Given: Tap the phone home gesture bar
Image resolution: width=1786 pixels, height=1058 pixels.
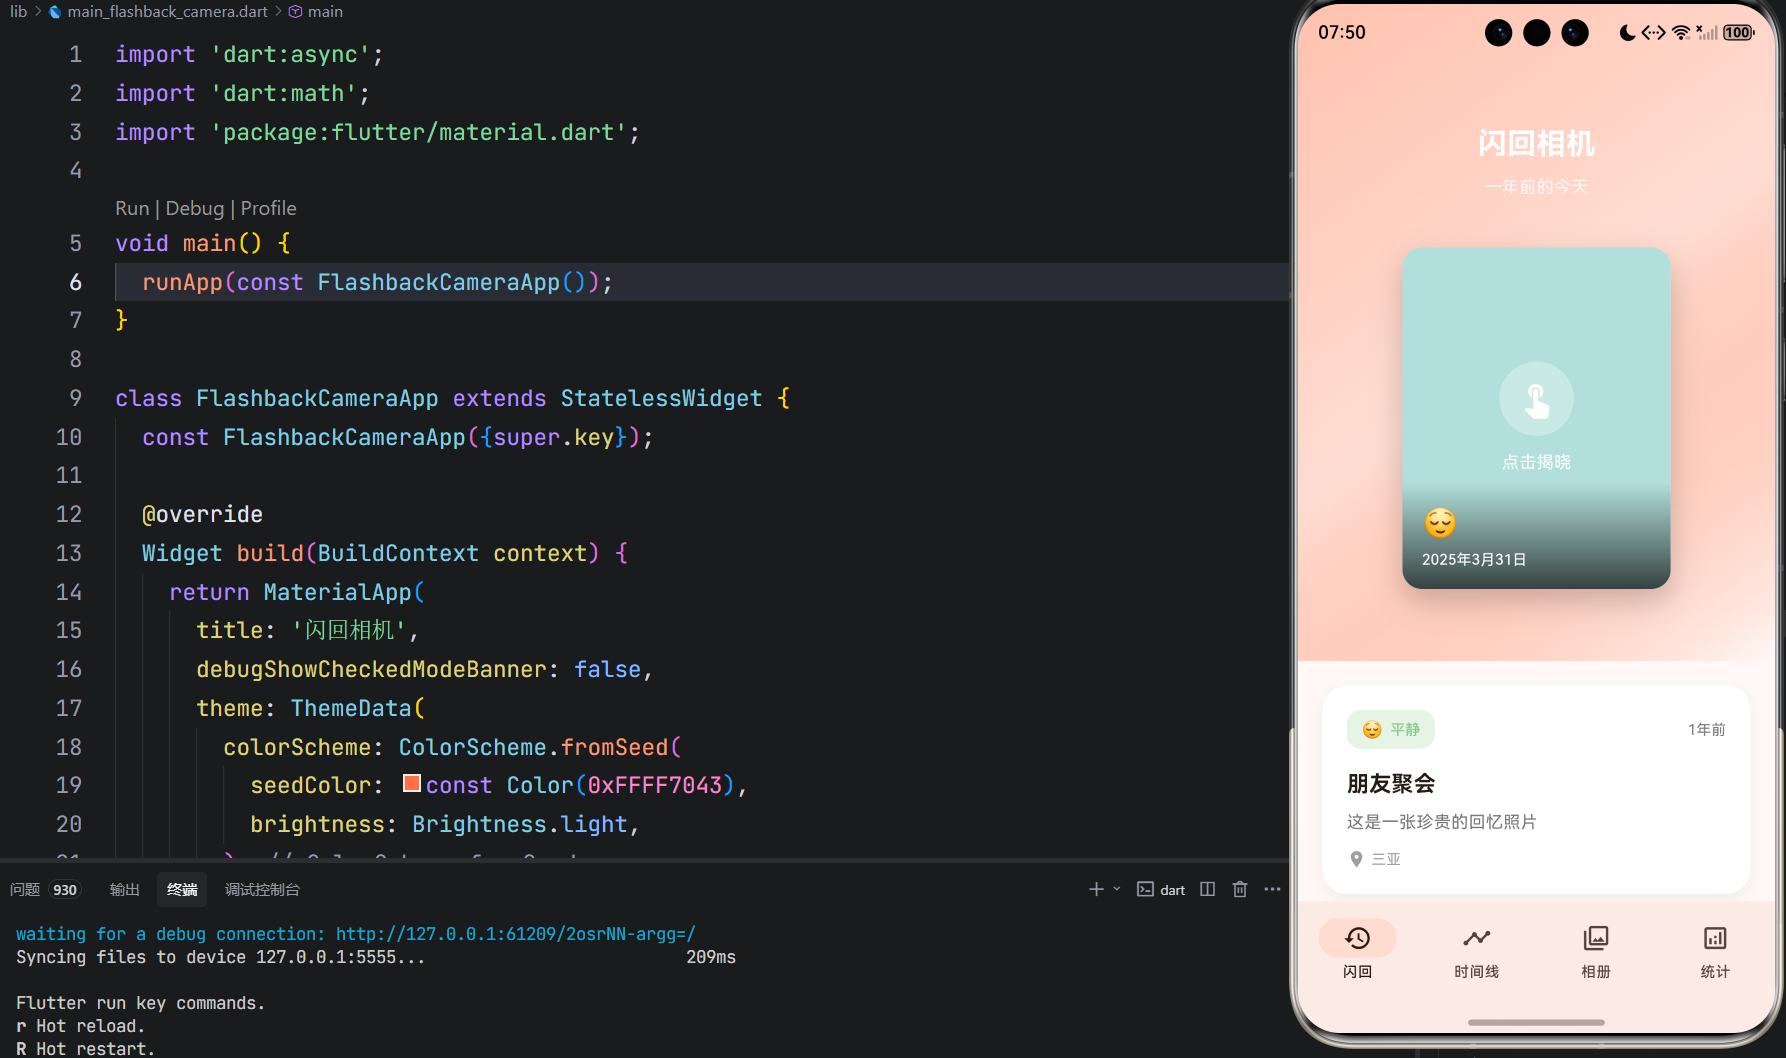Looking at the screenshot, I should (x=1536, y=1022).
